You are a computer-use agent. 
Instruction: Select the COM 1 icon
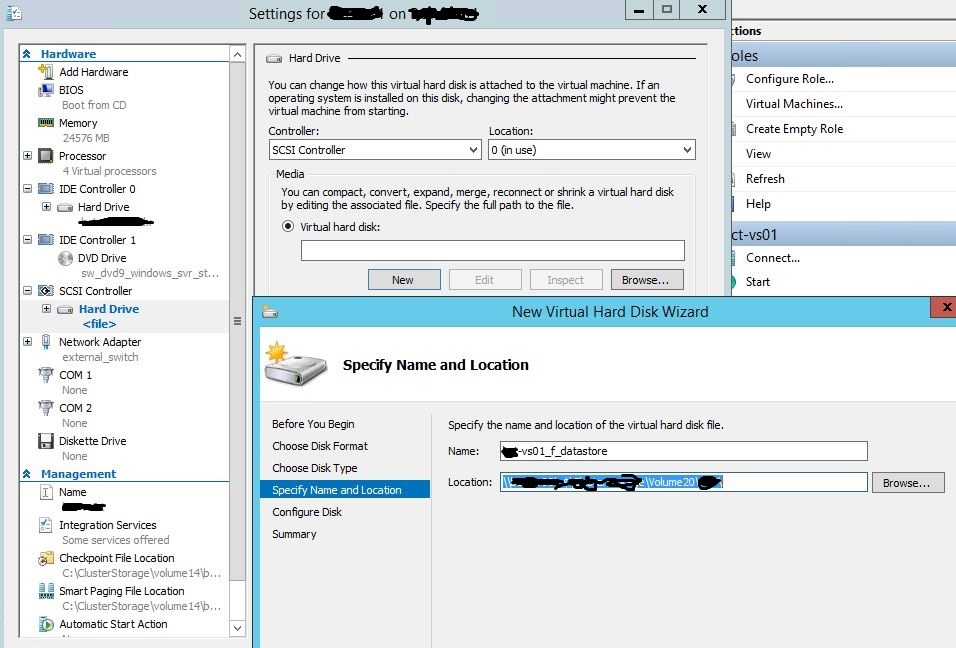pos(45,374)
